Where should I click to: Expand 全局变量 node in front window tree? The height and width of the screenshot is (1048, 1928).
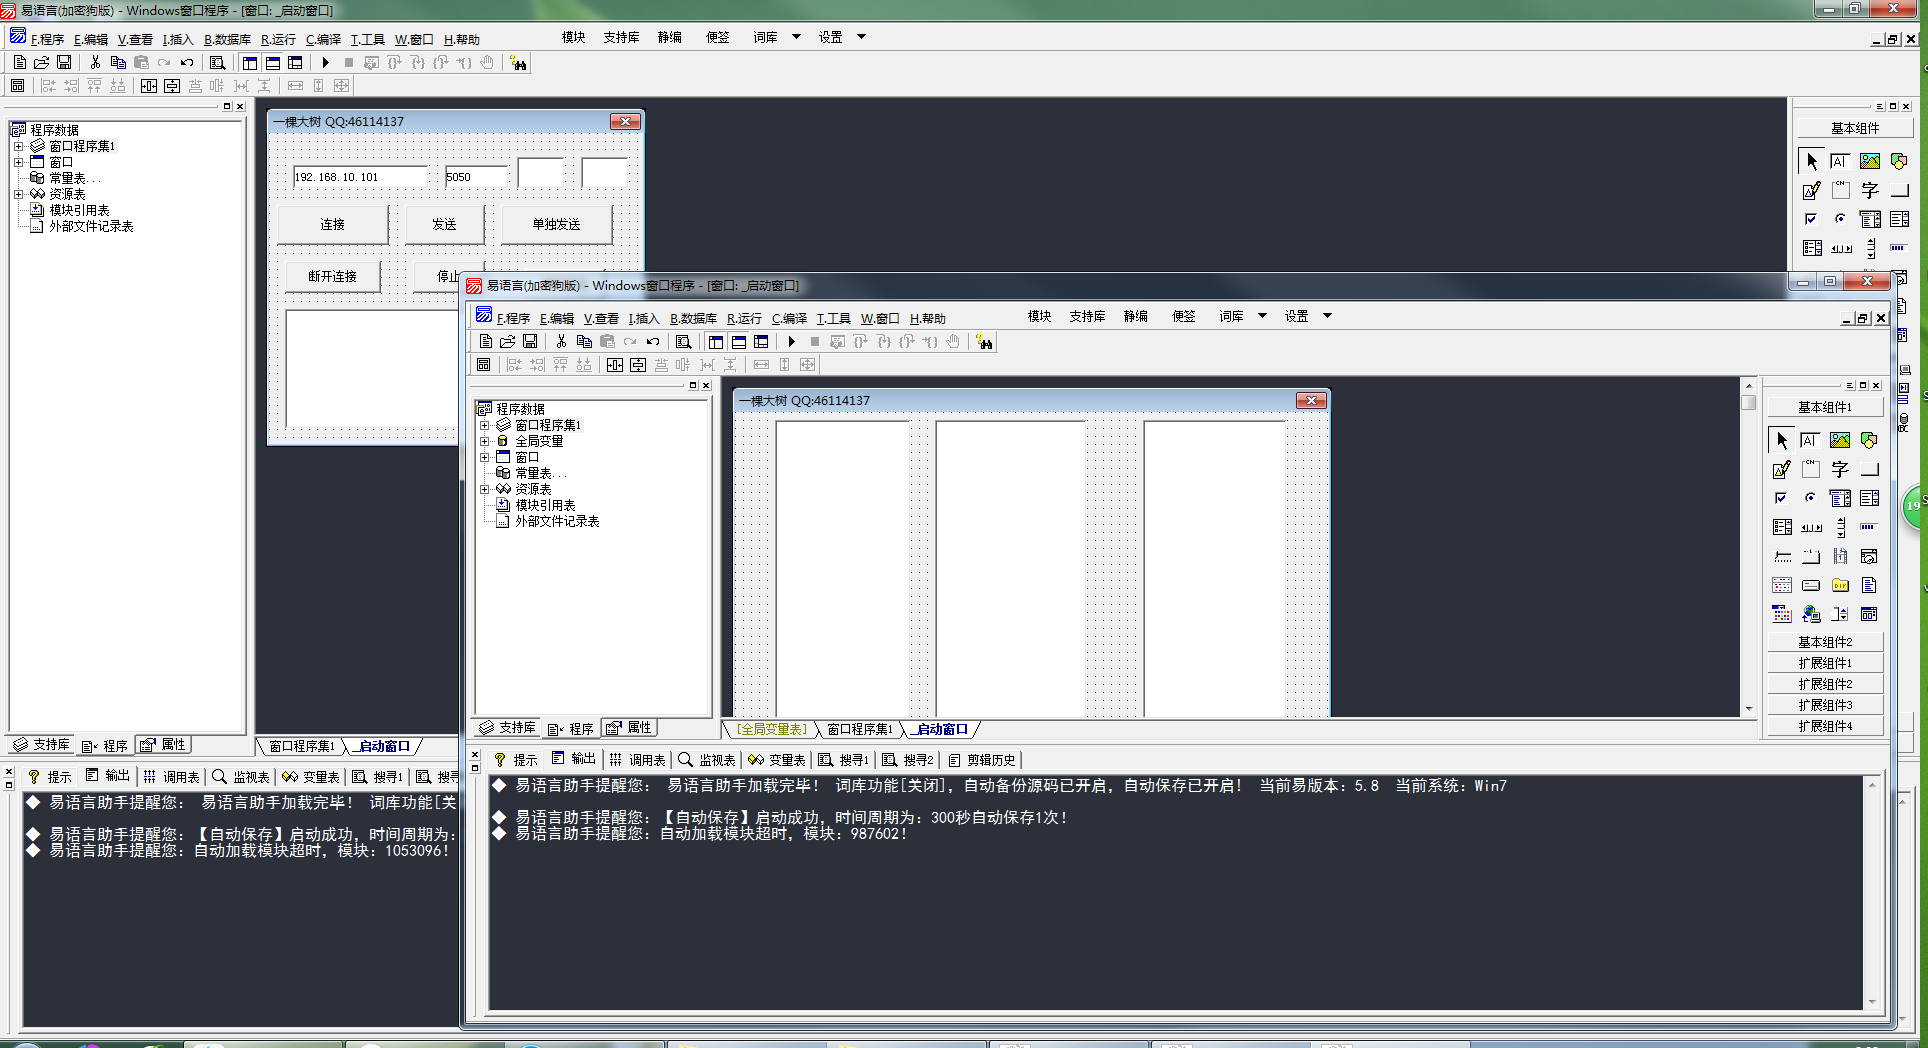(485, 441)
